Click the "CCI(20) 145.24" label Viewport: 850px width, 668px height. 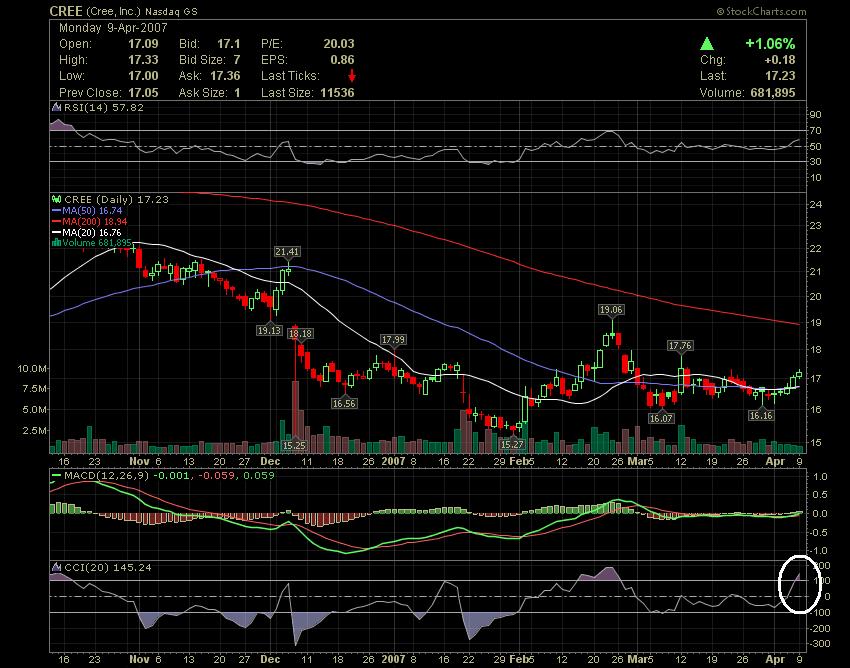(108, 567)
